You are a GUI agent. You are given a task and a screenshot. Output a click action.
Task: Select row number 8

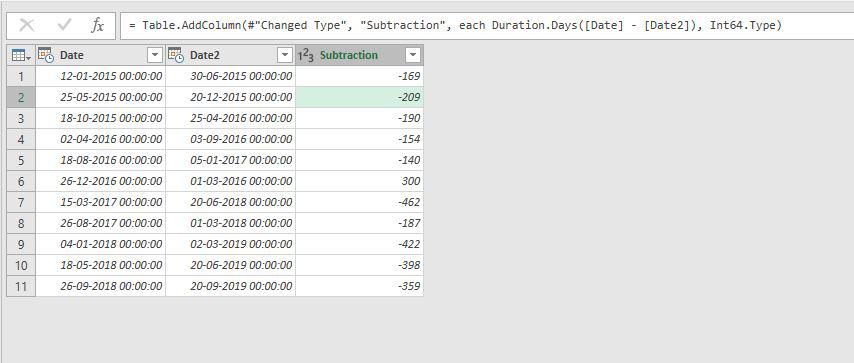pyautogui.click(x=21, y=223)
